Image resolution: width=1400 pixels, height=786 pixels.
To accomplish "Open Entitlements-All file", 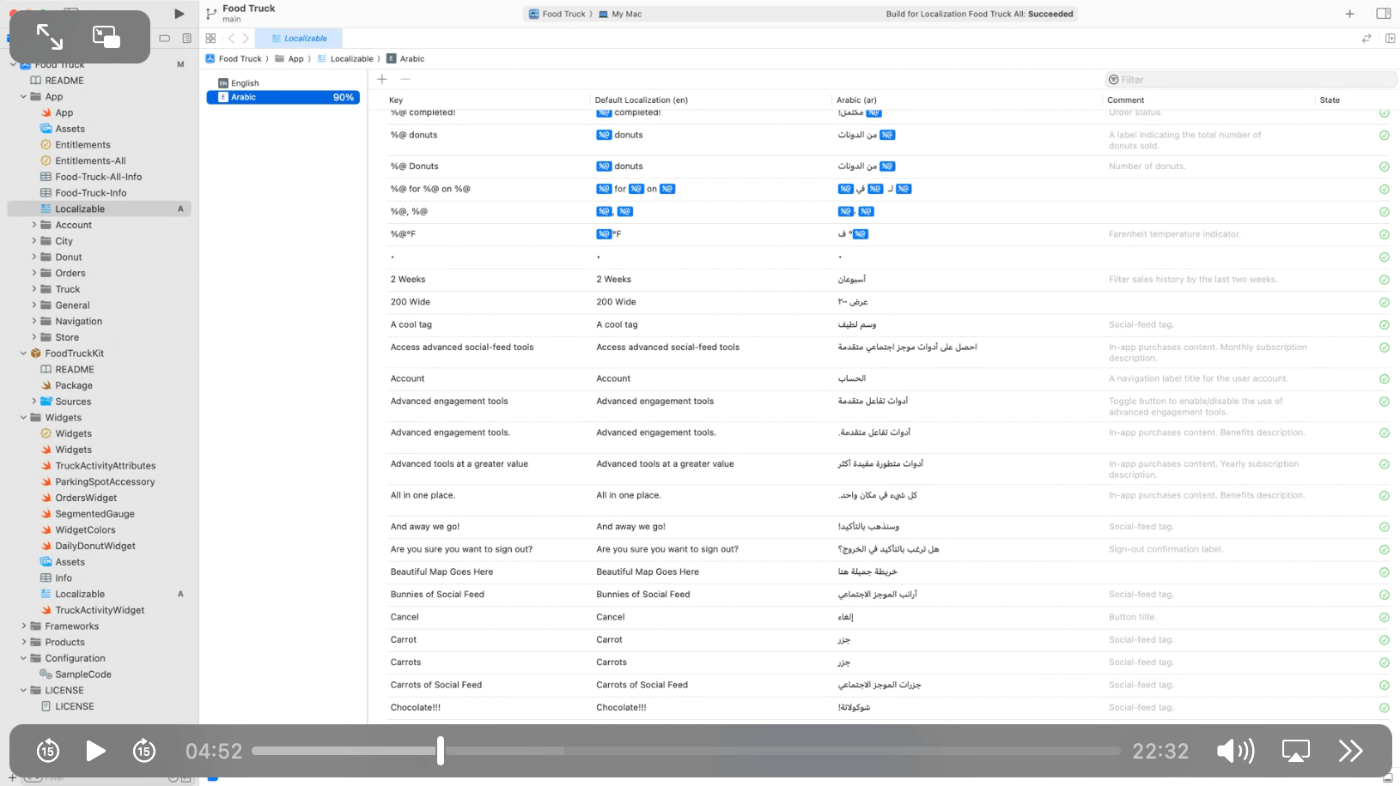I will [90, 161].
